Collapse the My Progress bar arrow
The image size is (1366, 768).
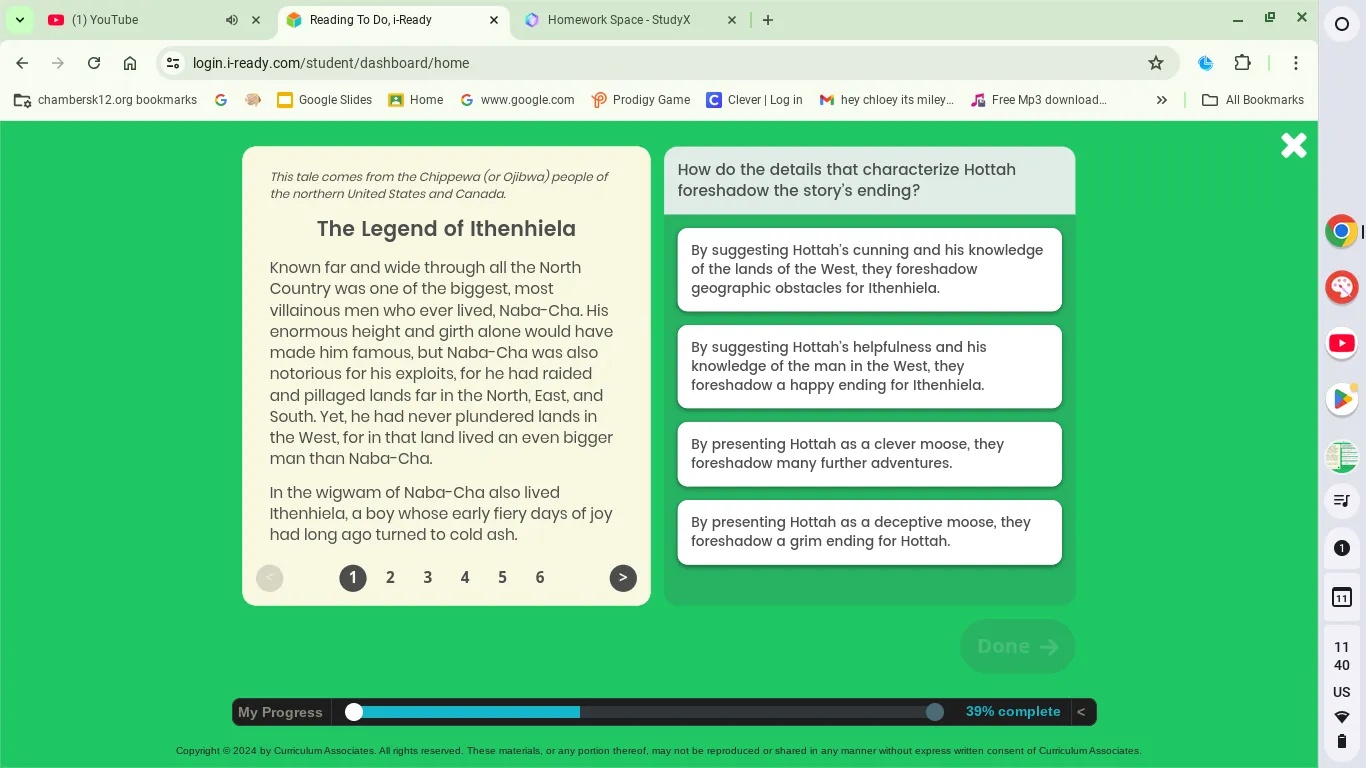click(x=1080, y=712)
